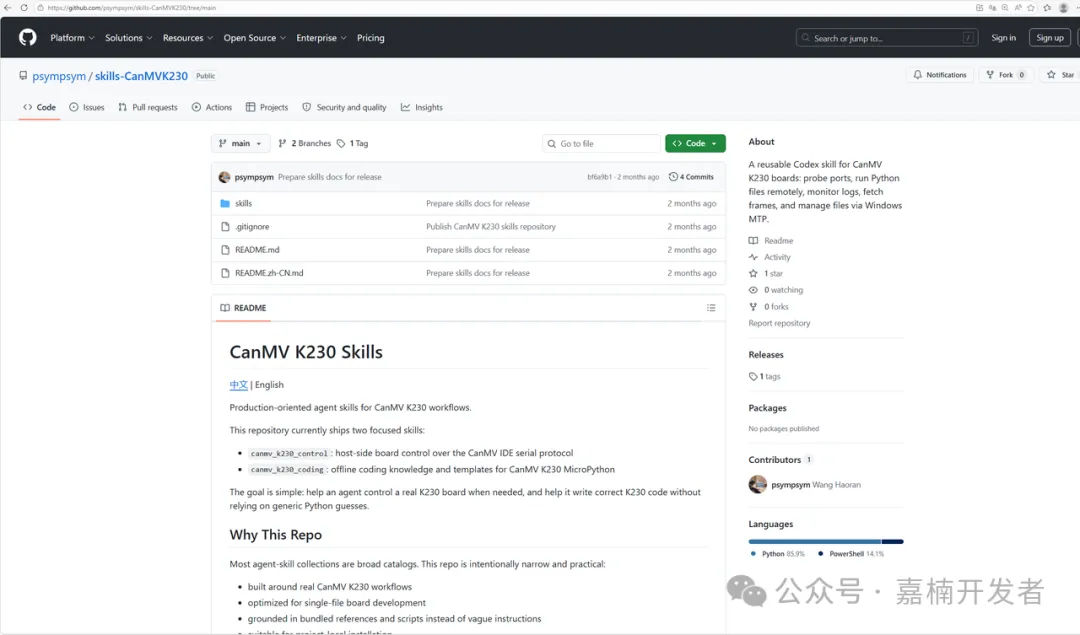This screenshot has width=1080, height=635.
Task: View 1 Tag link
Action: click(x=353, y=143)
